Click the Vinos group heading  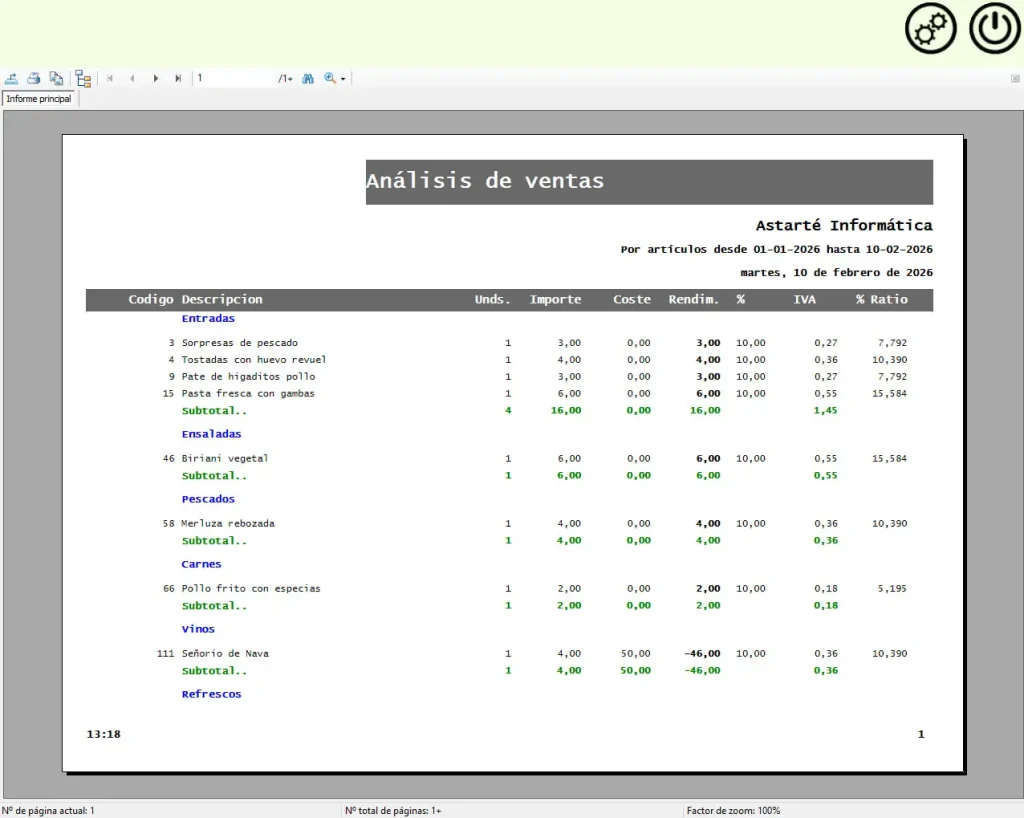click(198, 629)
